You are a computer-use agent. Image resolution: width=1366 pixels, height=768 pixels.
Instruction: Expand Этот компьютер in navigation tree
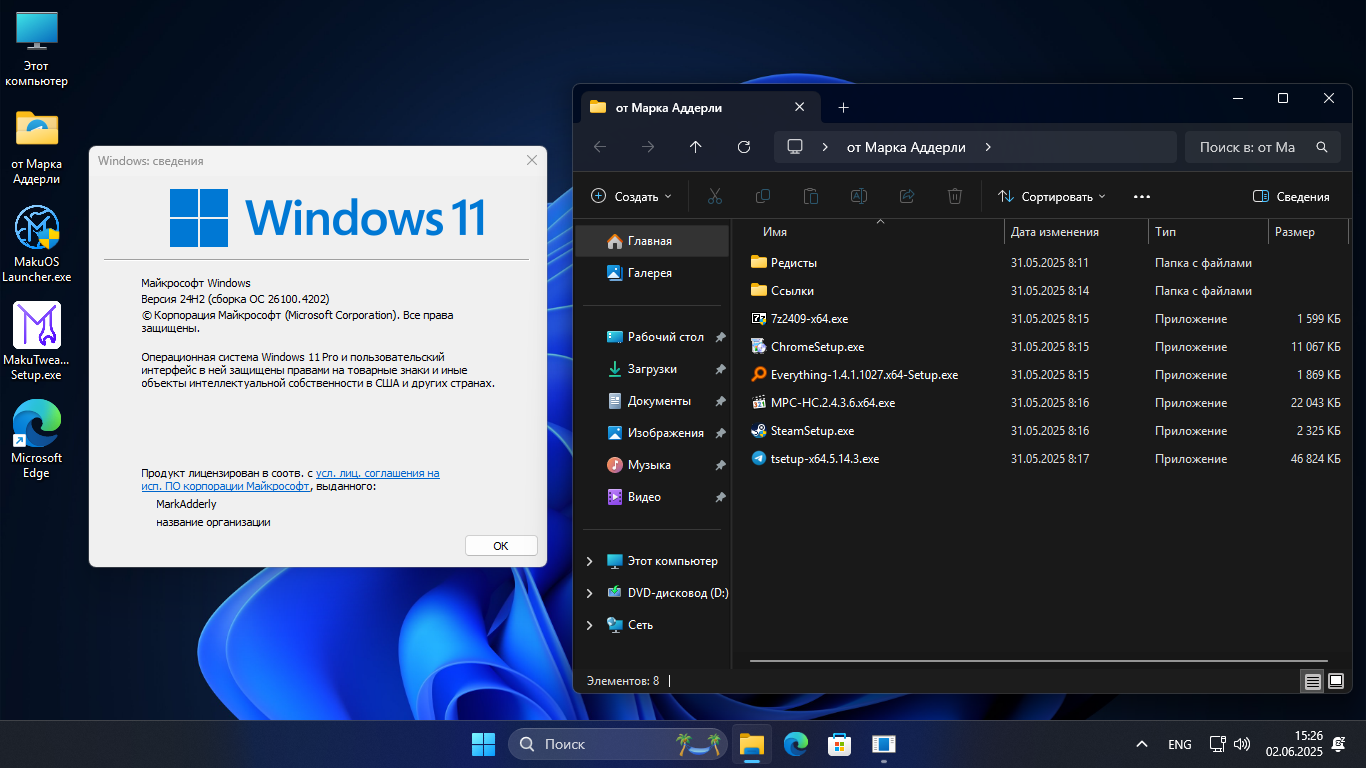pyautogui.click(x=589, y=561)
